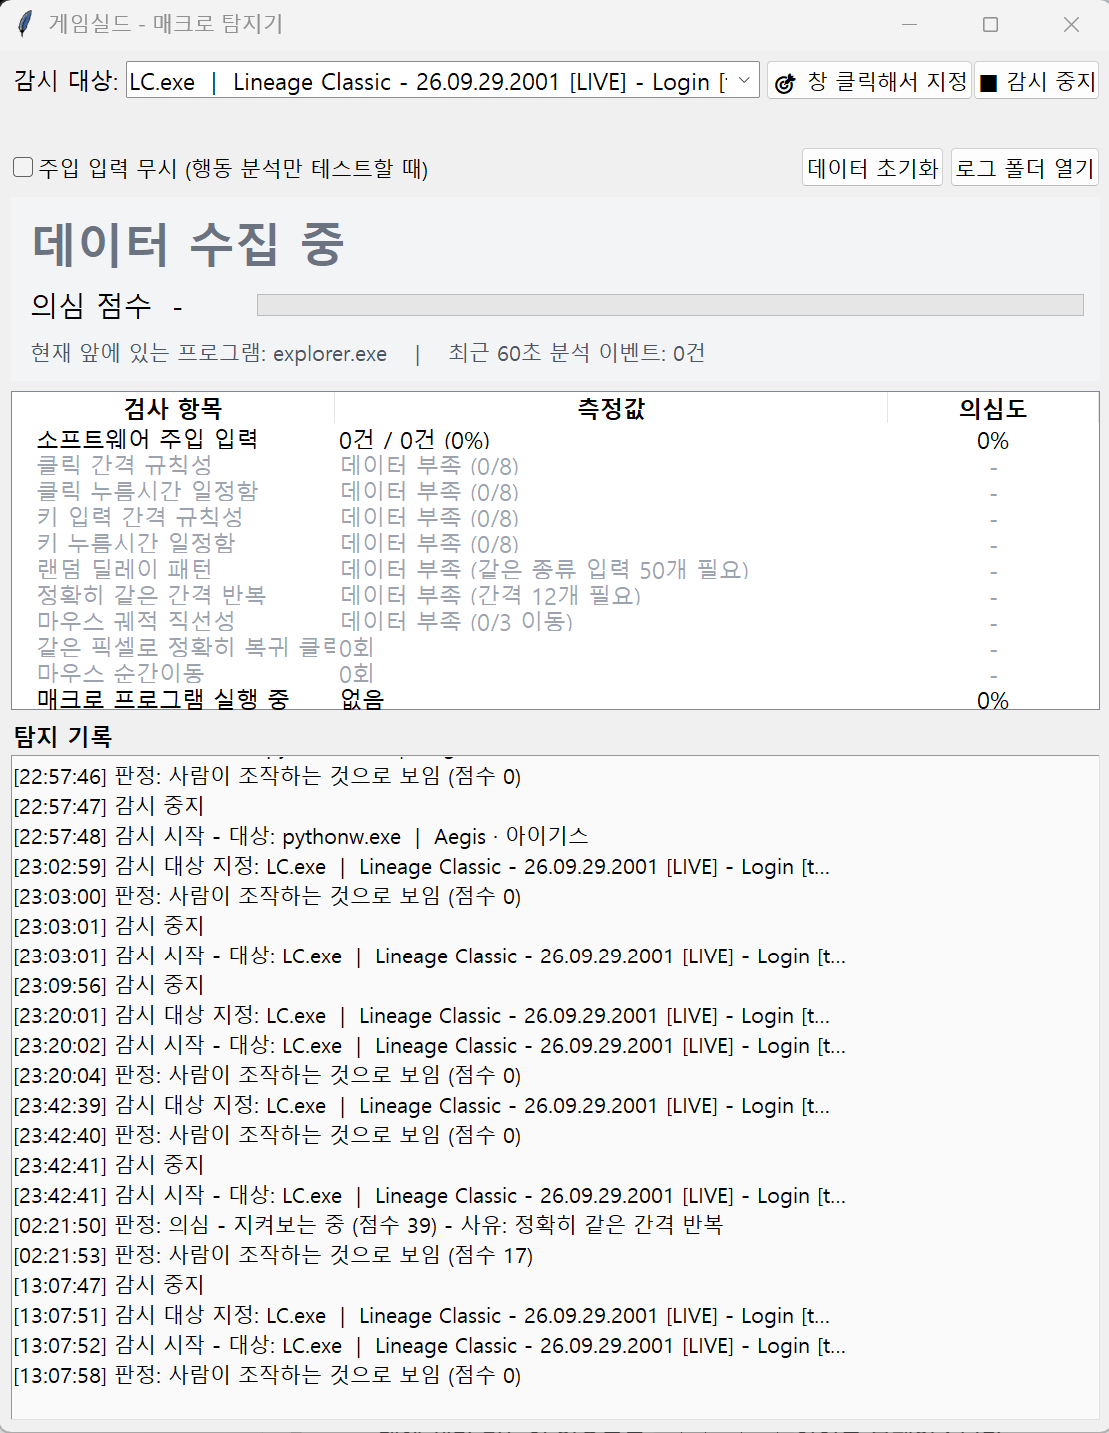Click the feather app icon in title bar
Viewport: 1109px width, 1433px height.
25,24
